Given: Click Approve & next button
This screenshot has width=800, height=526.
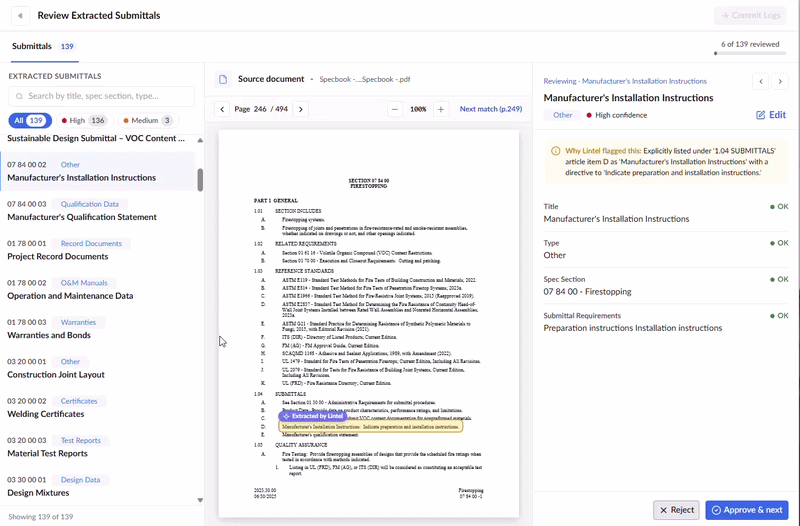Looking at the screenshot, I should pyautogui.click(x=747, y=510).
